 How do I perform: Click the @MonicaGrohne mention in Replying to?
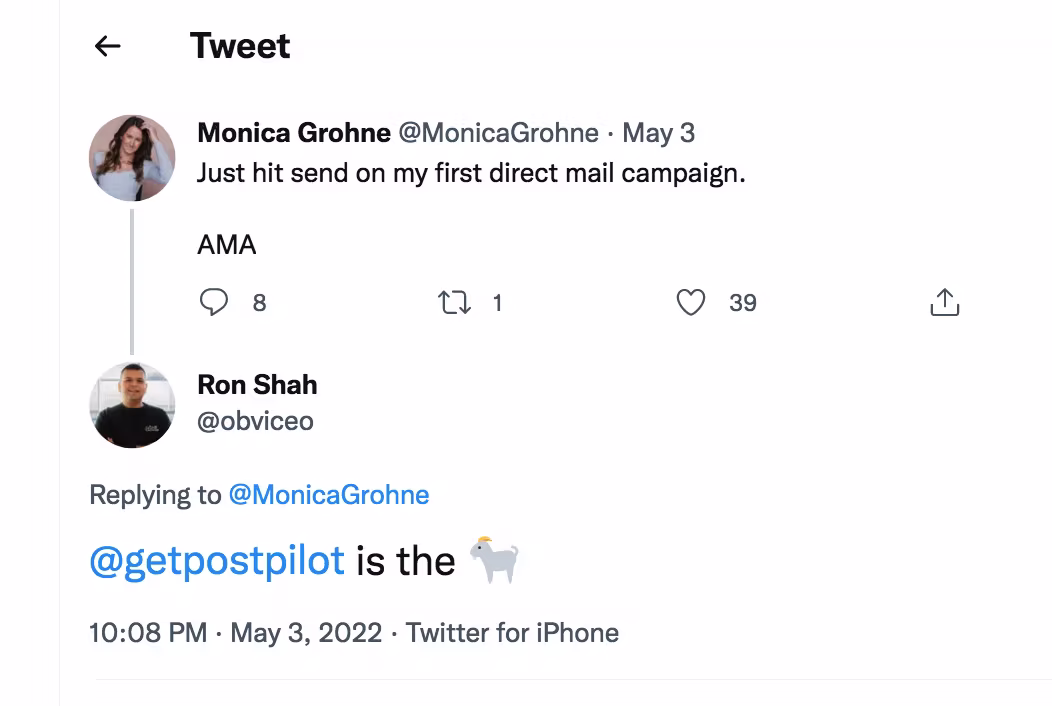point(329,494)
